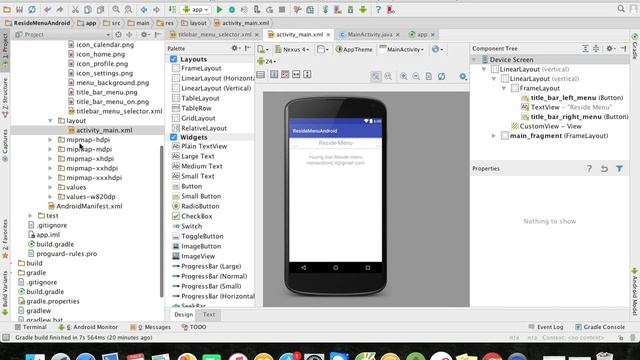Open the search everywhere magnifier

621,9
